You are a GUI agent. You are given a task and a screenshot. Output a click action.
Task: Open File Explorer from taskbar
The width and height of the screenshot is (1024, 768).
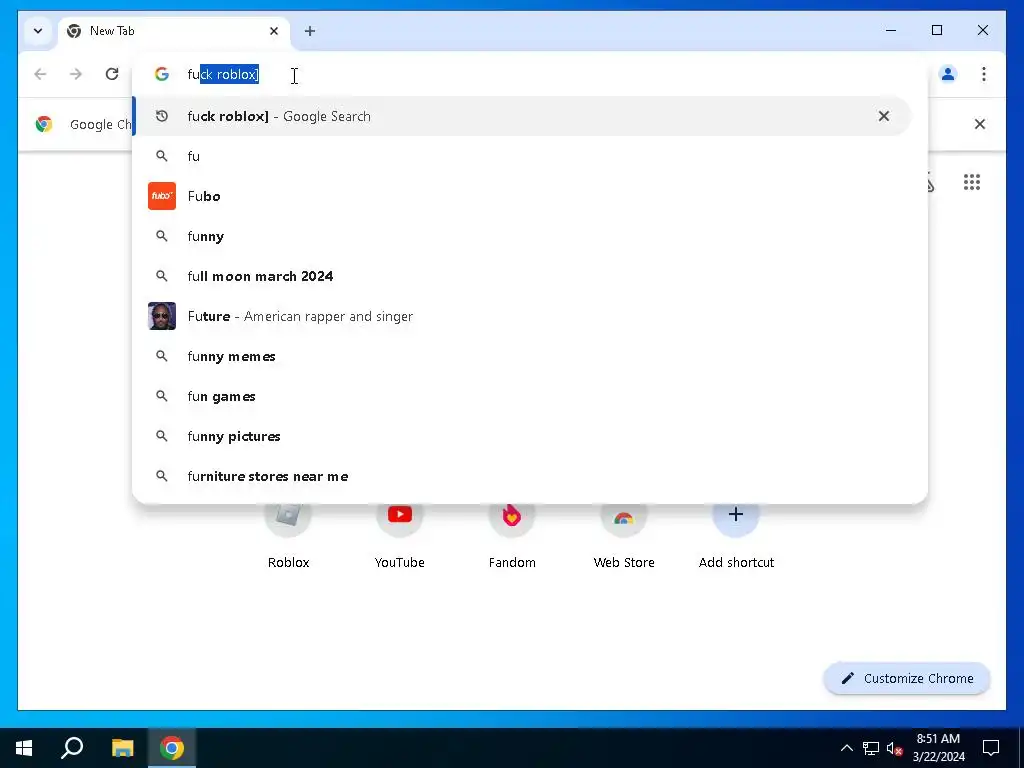tap(123, 748)
